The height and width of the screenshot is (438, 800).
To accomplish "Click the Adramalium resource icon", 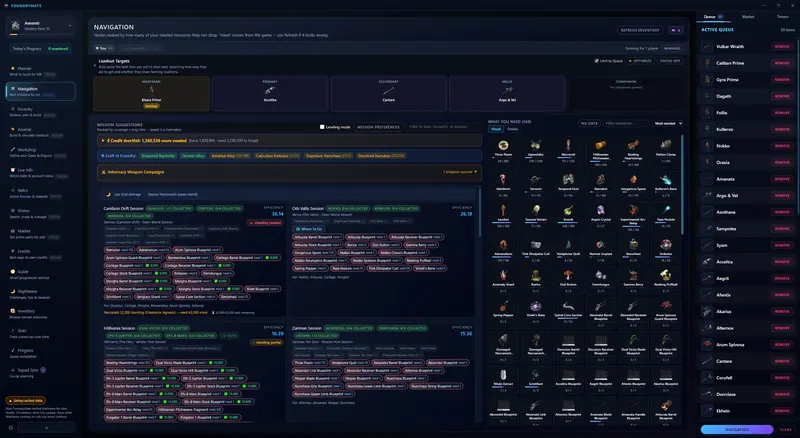I will click(x=503, y=245).
